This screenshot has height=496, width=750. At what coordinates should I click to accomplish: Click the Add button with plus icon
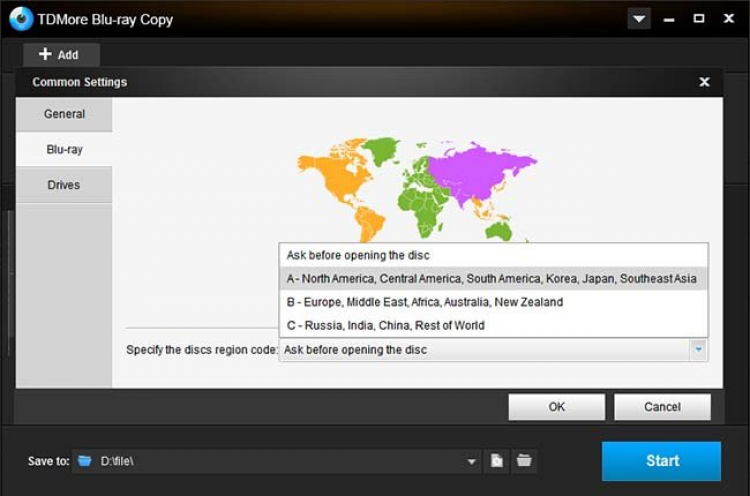[x=61, y=55]
